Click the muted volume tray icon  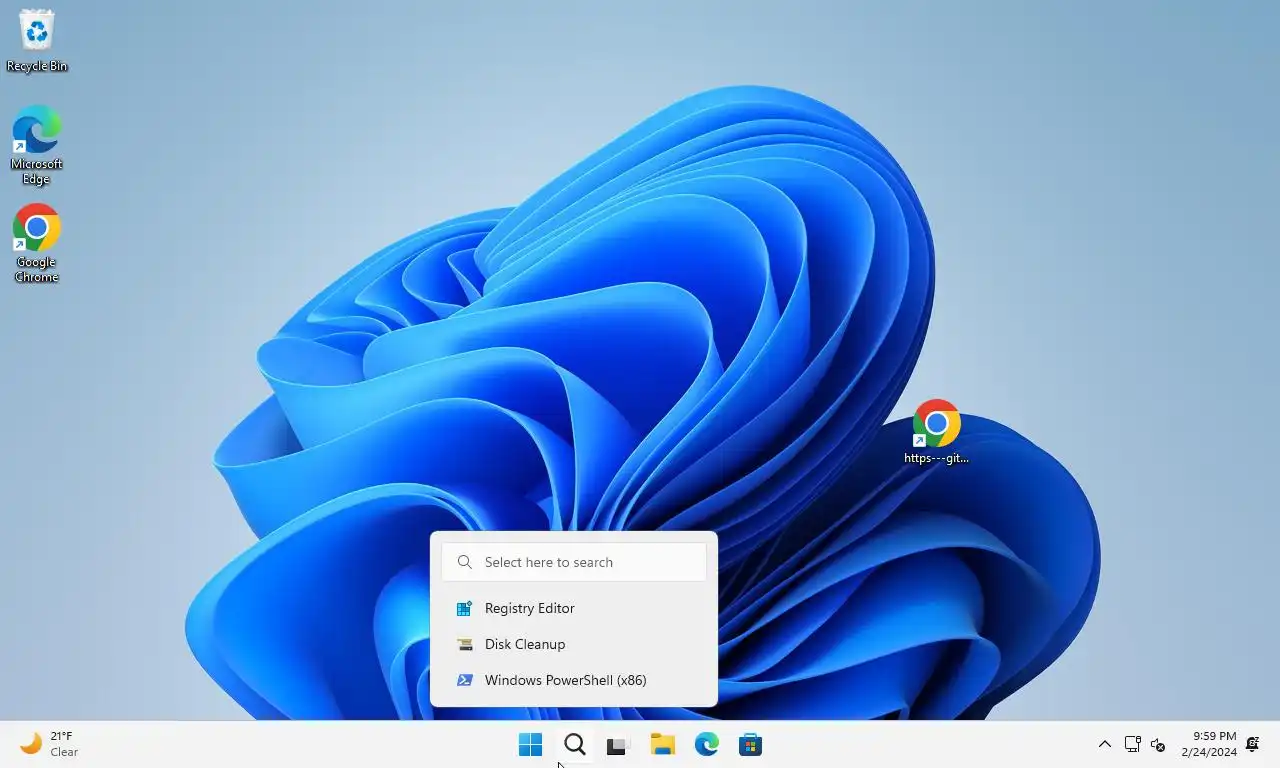[1158, 744]
